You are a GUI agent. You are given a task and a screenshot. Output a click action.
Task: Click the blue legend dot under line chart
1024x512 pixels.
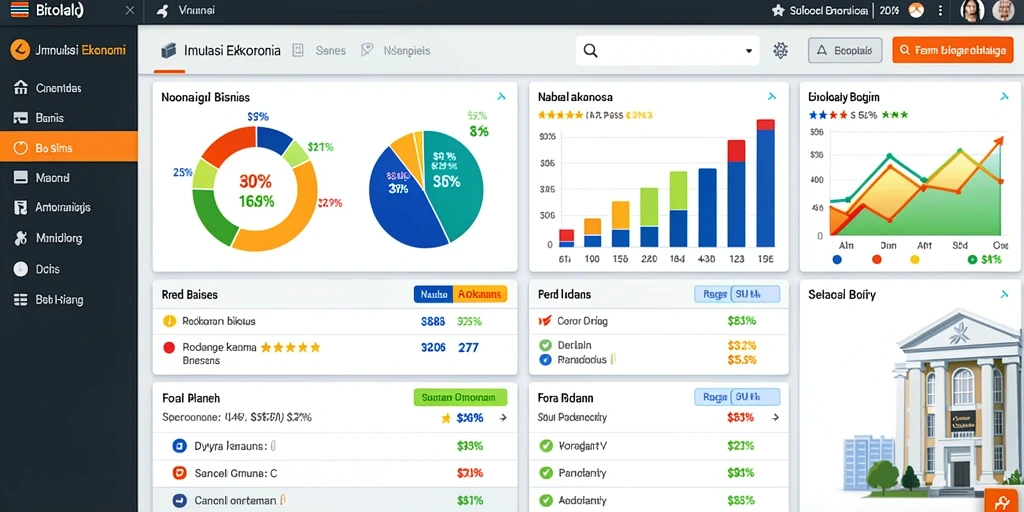click(838, 259)
